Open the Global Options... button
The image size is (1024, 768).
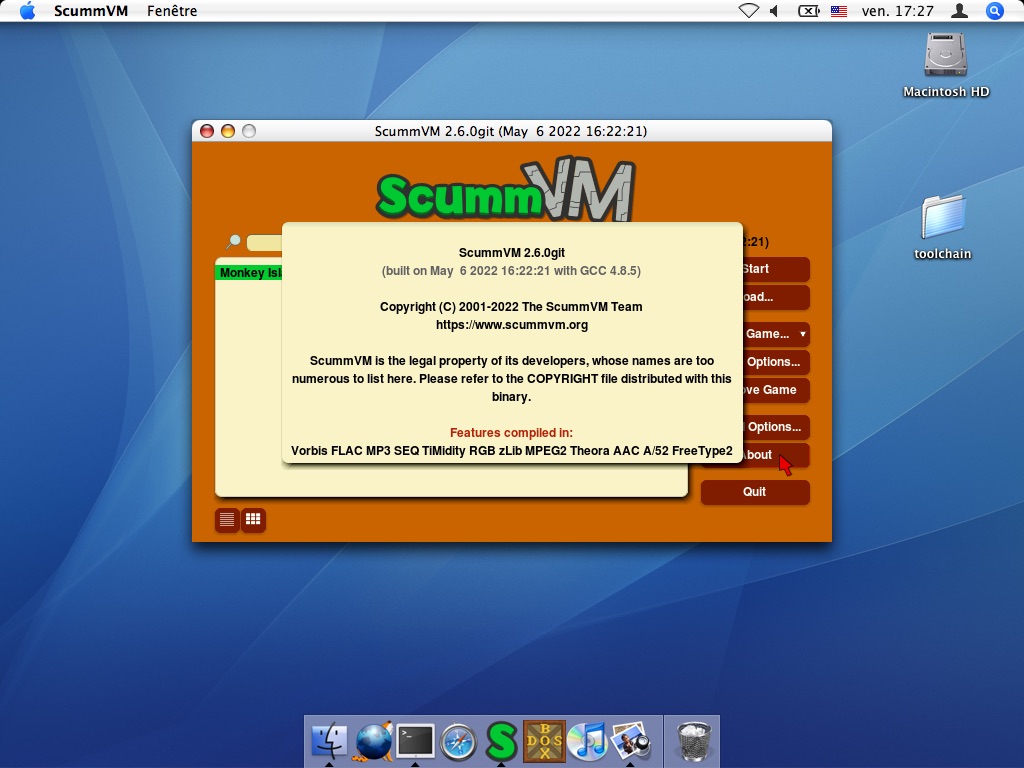coord(775,427)
